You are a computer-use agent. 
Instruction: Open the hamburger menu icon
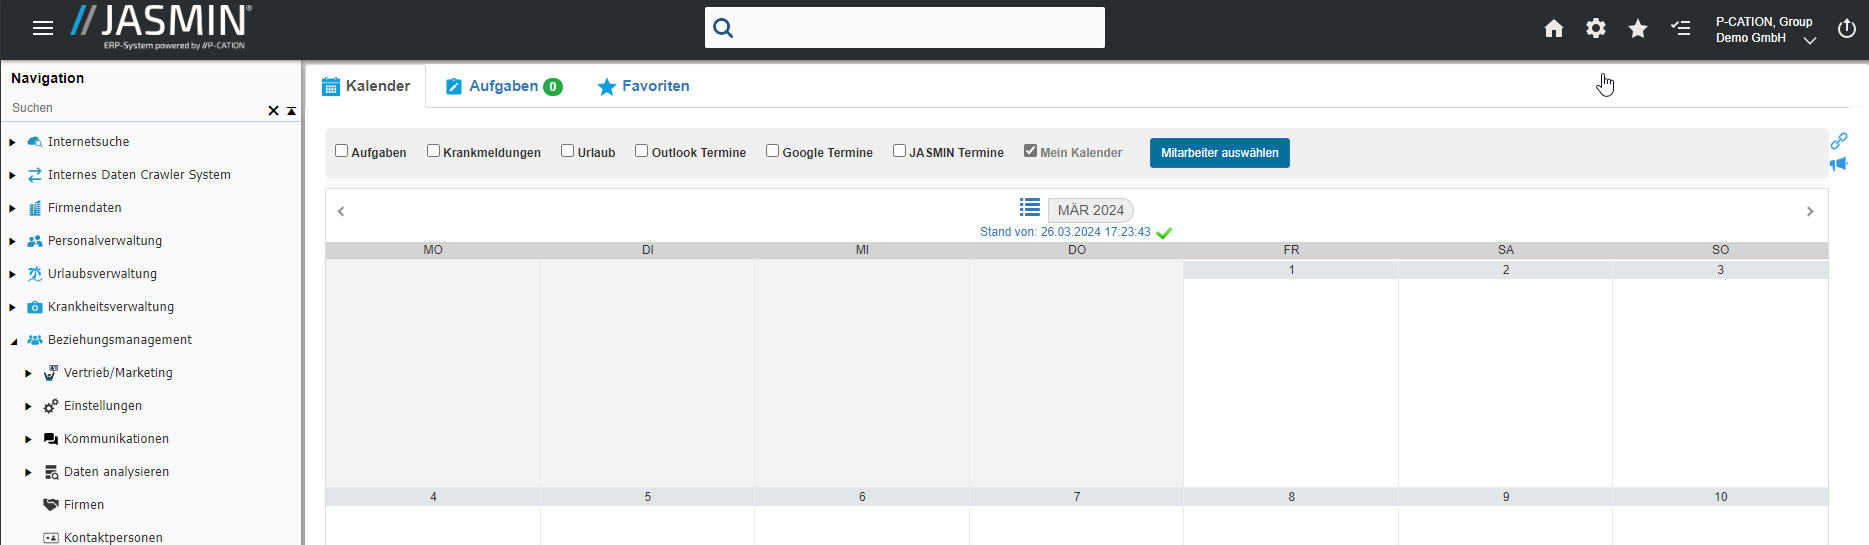tap(43, 28)
